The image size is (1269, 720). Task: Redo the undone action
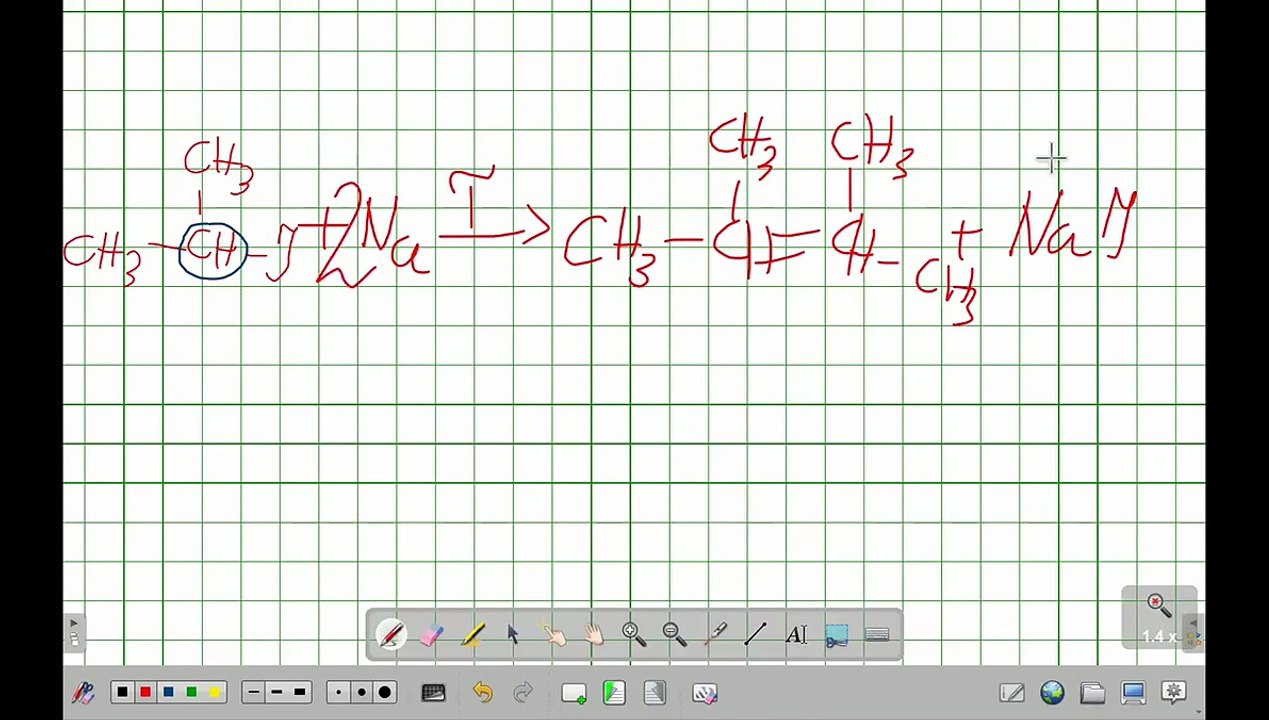523,693
